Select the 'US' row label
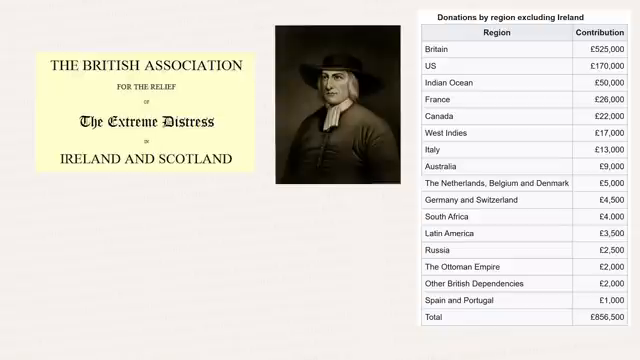This screenshot has height=360, width=640. click(430, 66)
